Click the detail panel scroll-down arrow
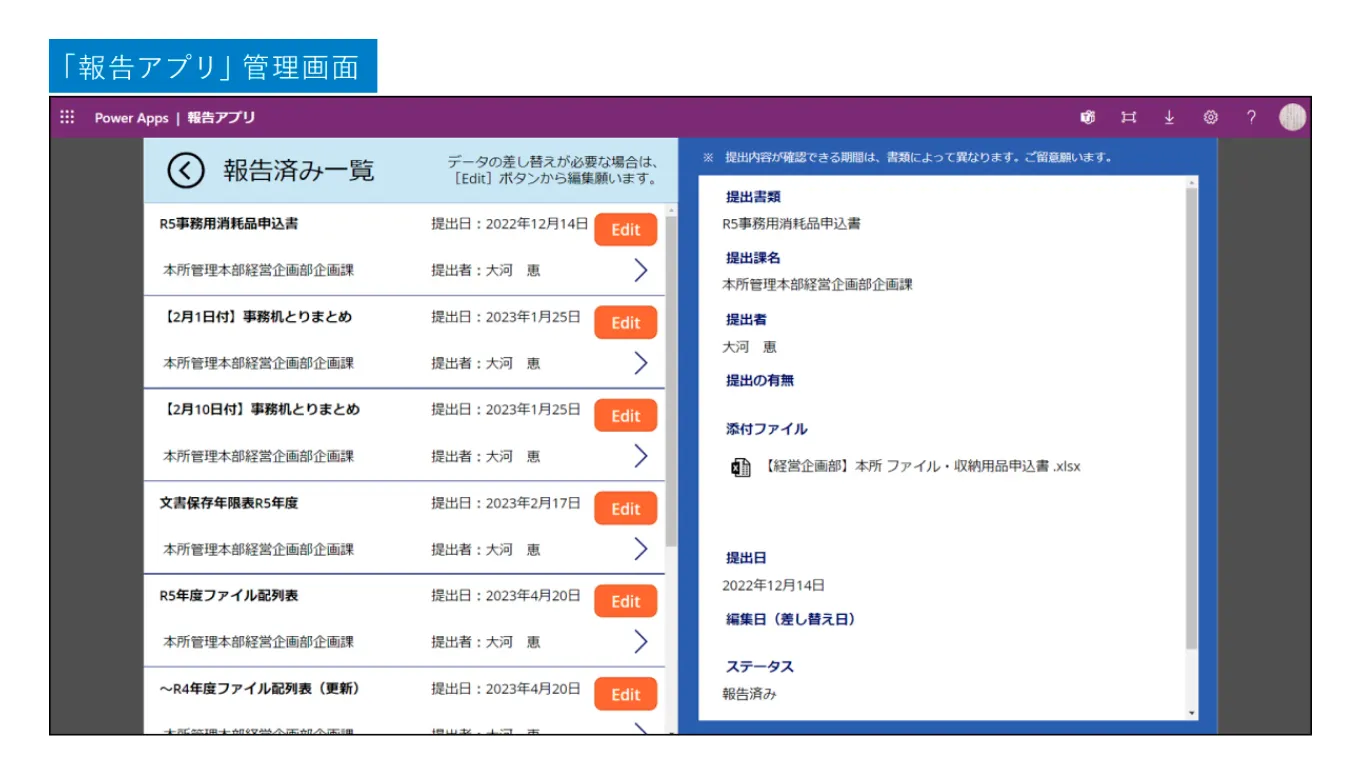Image resolution: width=1368 pixels, height=780 pixels. (x=1191, y=713)
